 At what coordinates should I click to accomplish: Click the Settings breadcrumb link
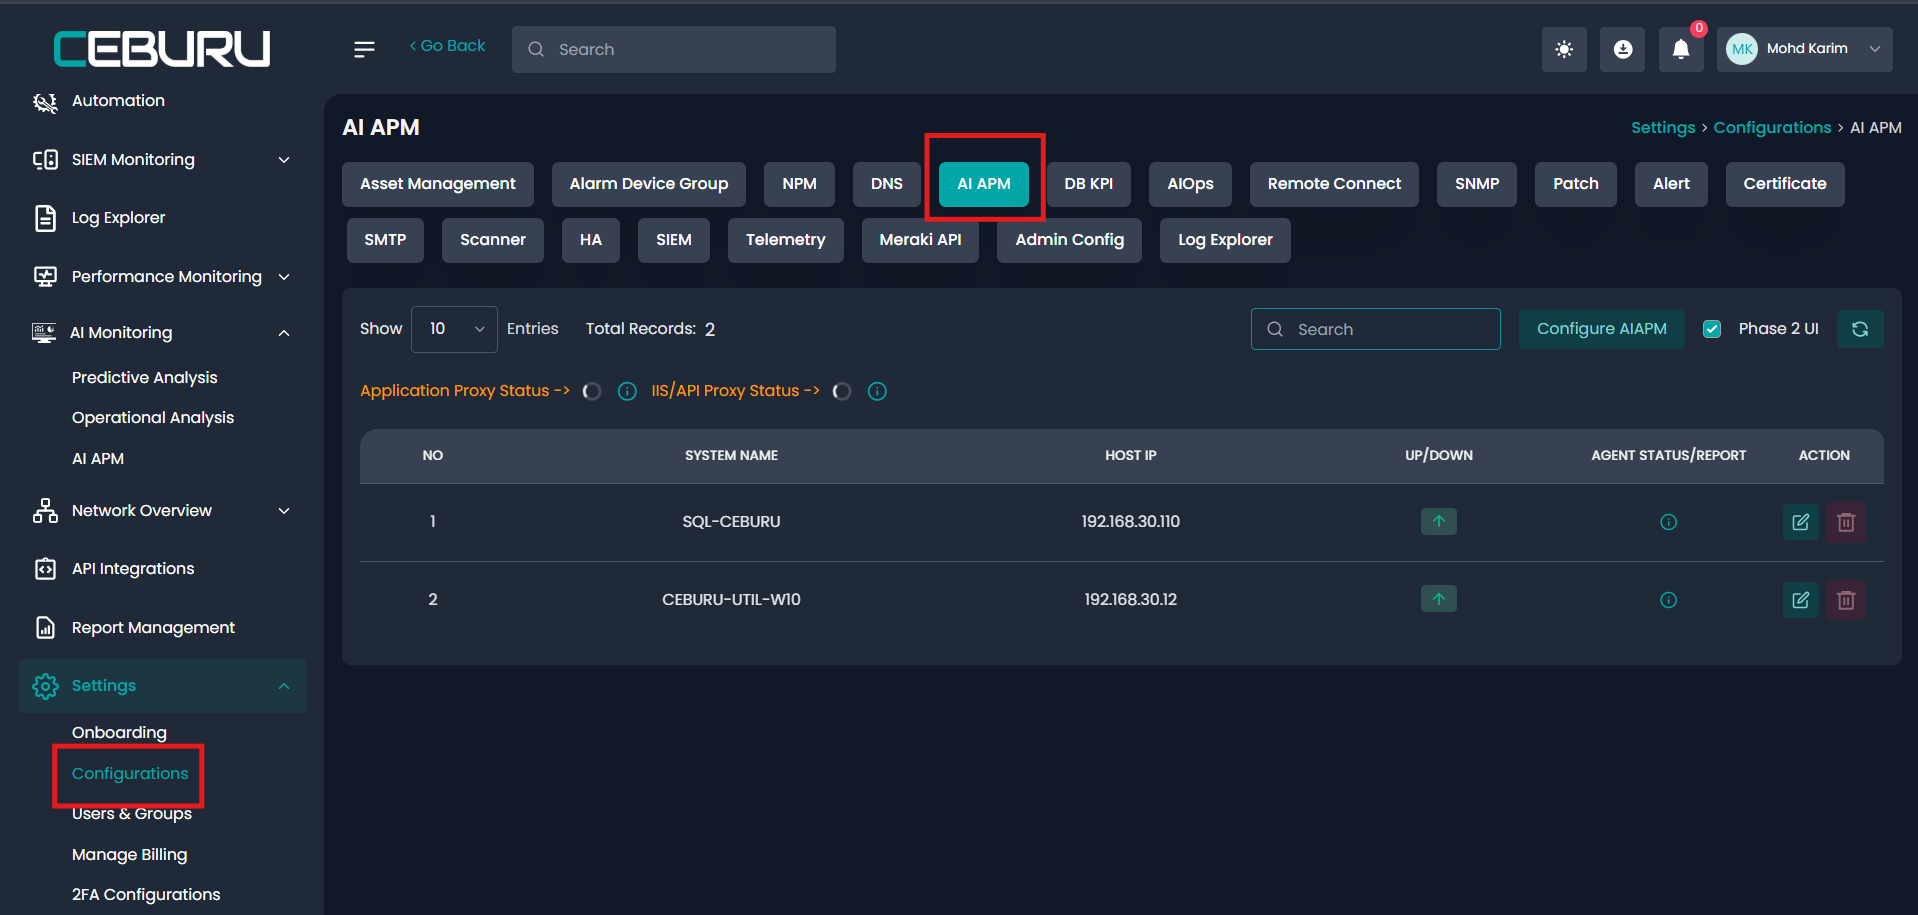pos(1663,128)
